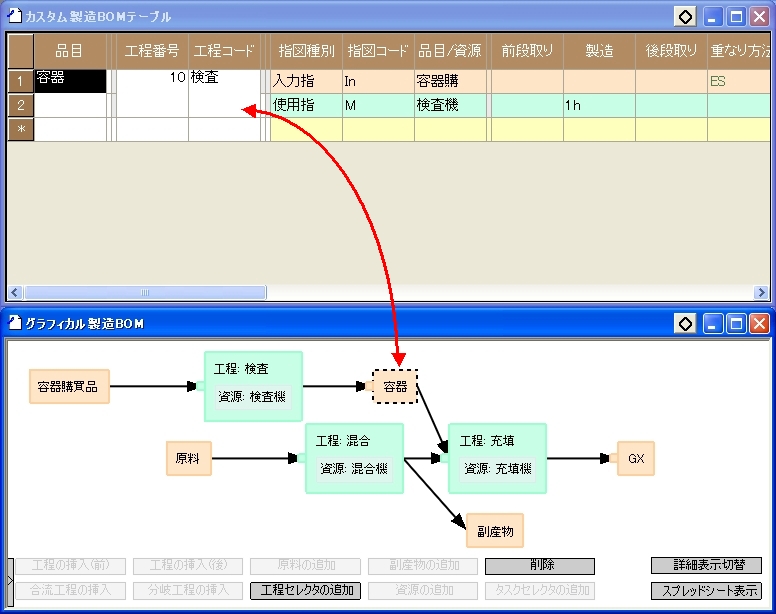
Task: Click the 1h production cell in row 2
Action: click(x=599, y=105)
